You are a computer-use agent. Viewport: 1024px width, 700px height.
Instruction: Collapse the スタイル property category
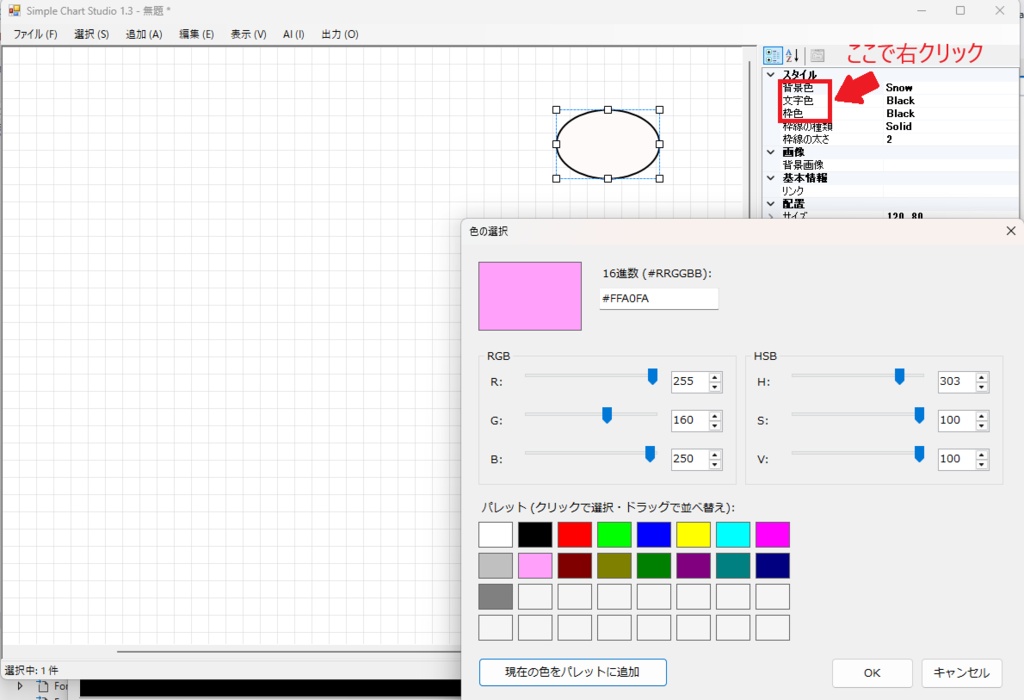coord(771,74)
